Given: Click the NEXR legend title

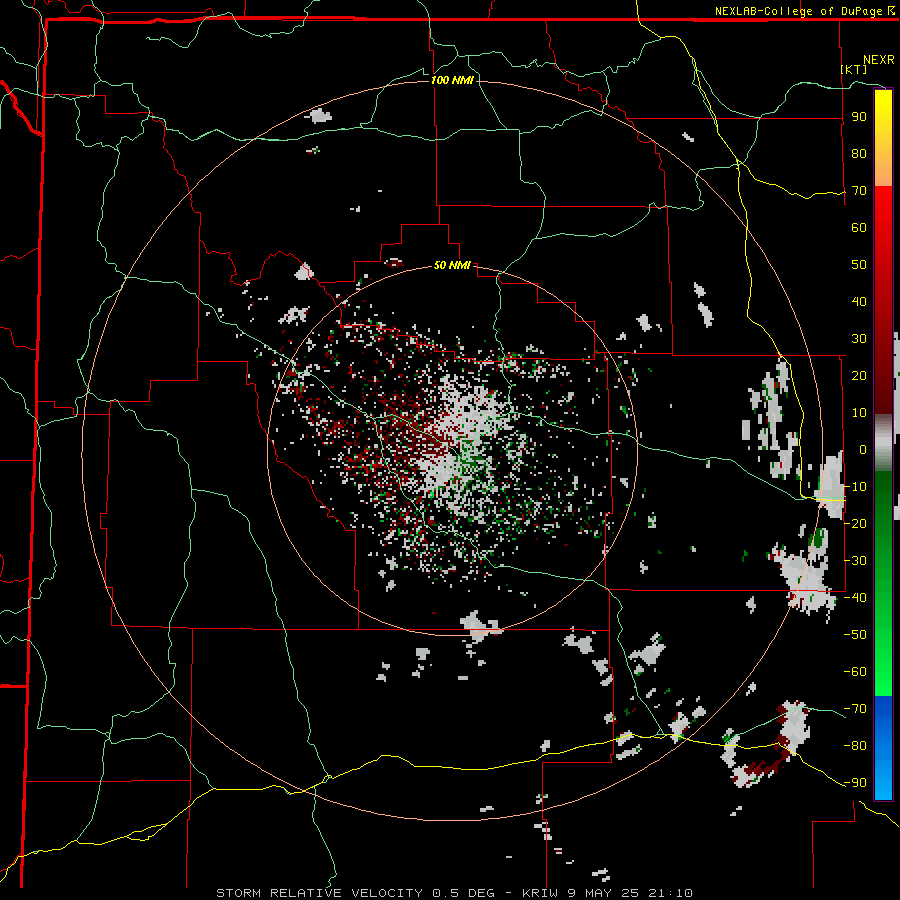Looking at the screenshot, I should click(x=879, y=60).
